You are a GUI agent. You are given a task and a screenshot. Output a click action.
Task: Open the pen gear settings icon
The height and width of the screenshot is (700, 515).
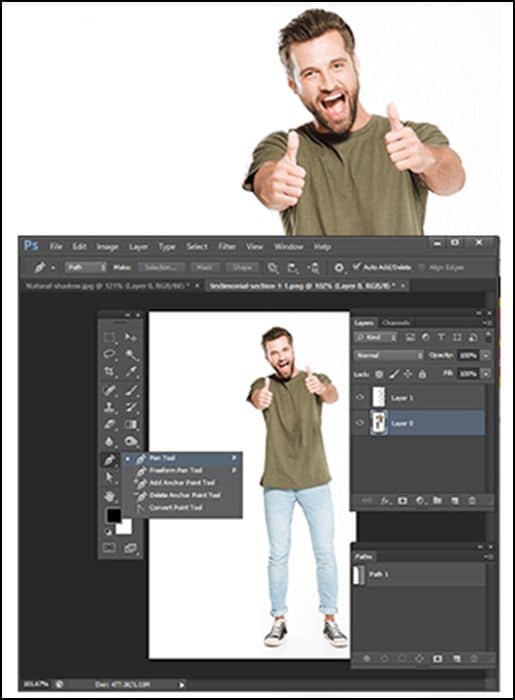click(339, 267)
